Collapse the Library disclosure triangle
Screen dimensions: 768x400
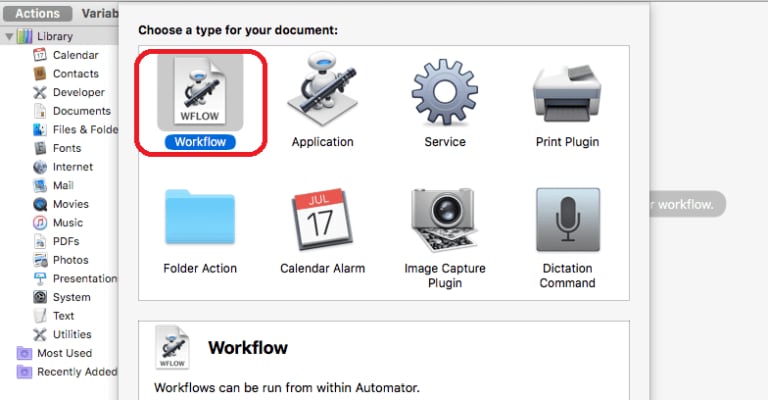[x=9, y=37]
